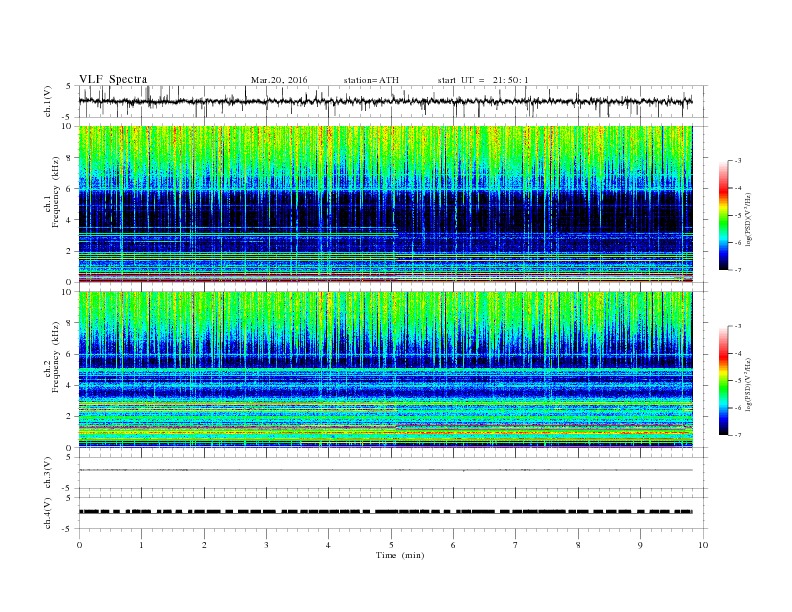Click the "ch.3(V)" axis label
The image size is (792, 612).
(x=48, y=473)
